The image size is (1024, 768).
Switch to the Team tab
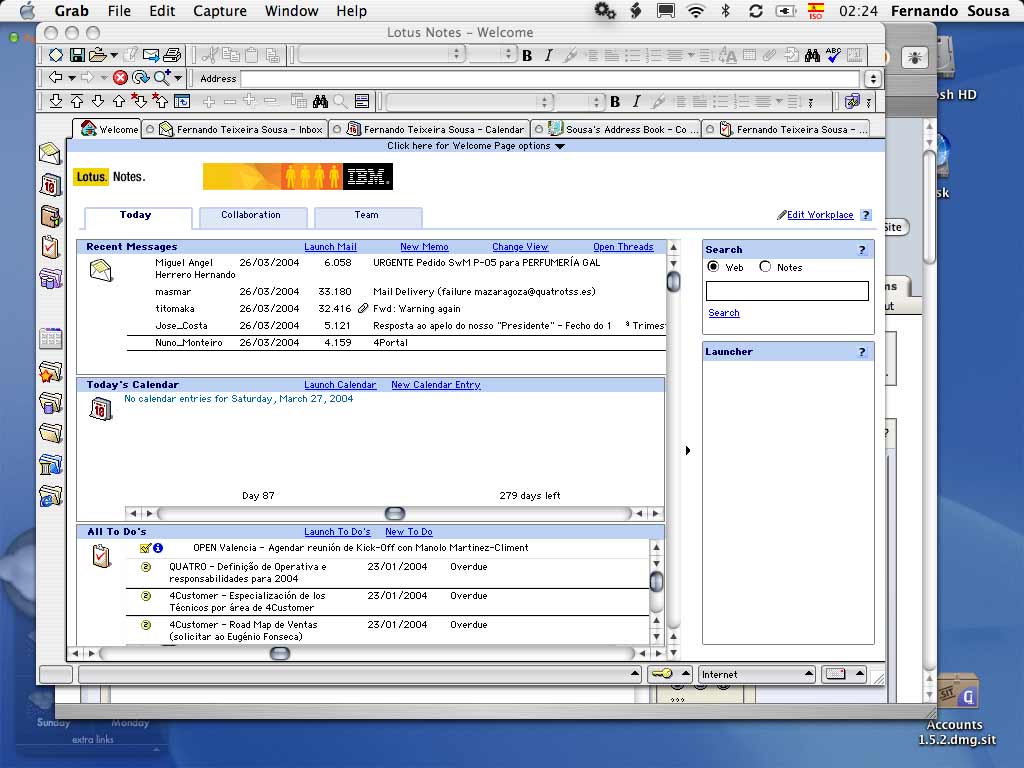366,216
